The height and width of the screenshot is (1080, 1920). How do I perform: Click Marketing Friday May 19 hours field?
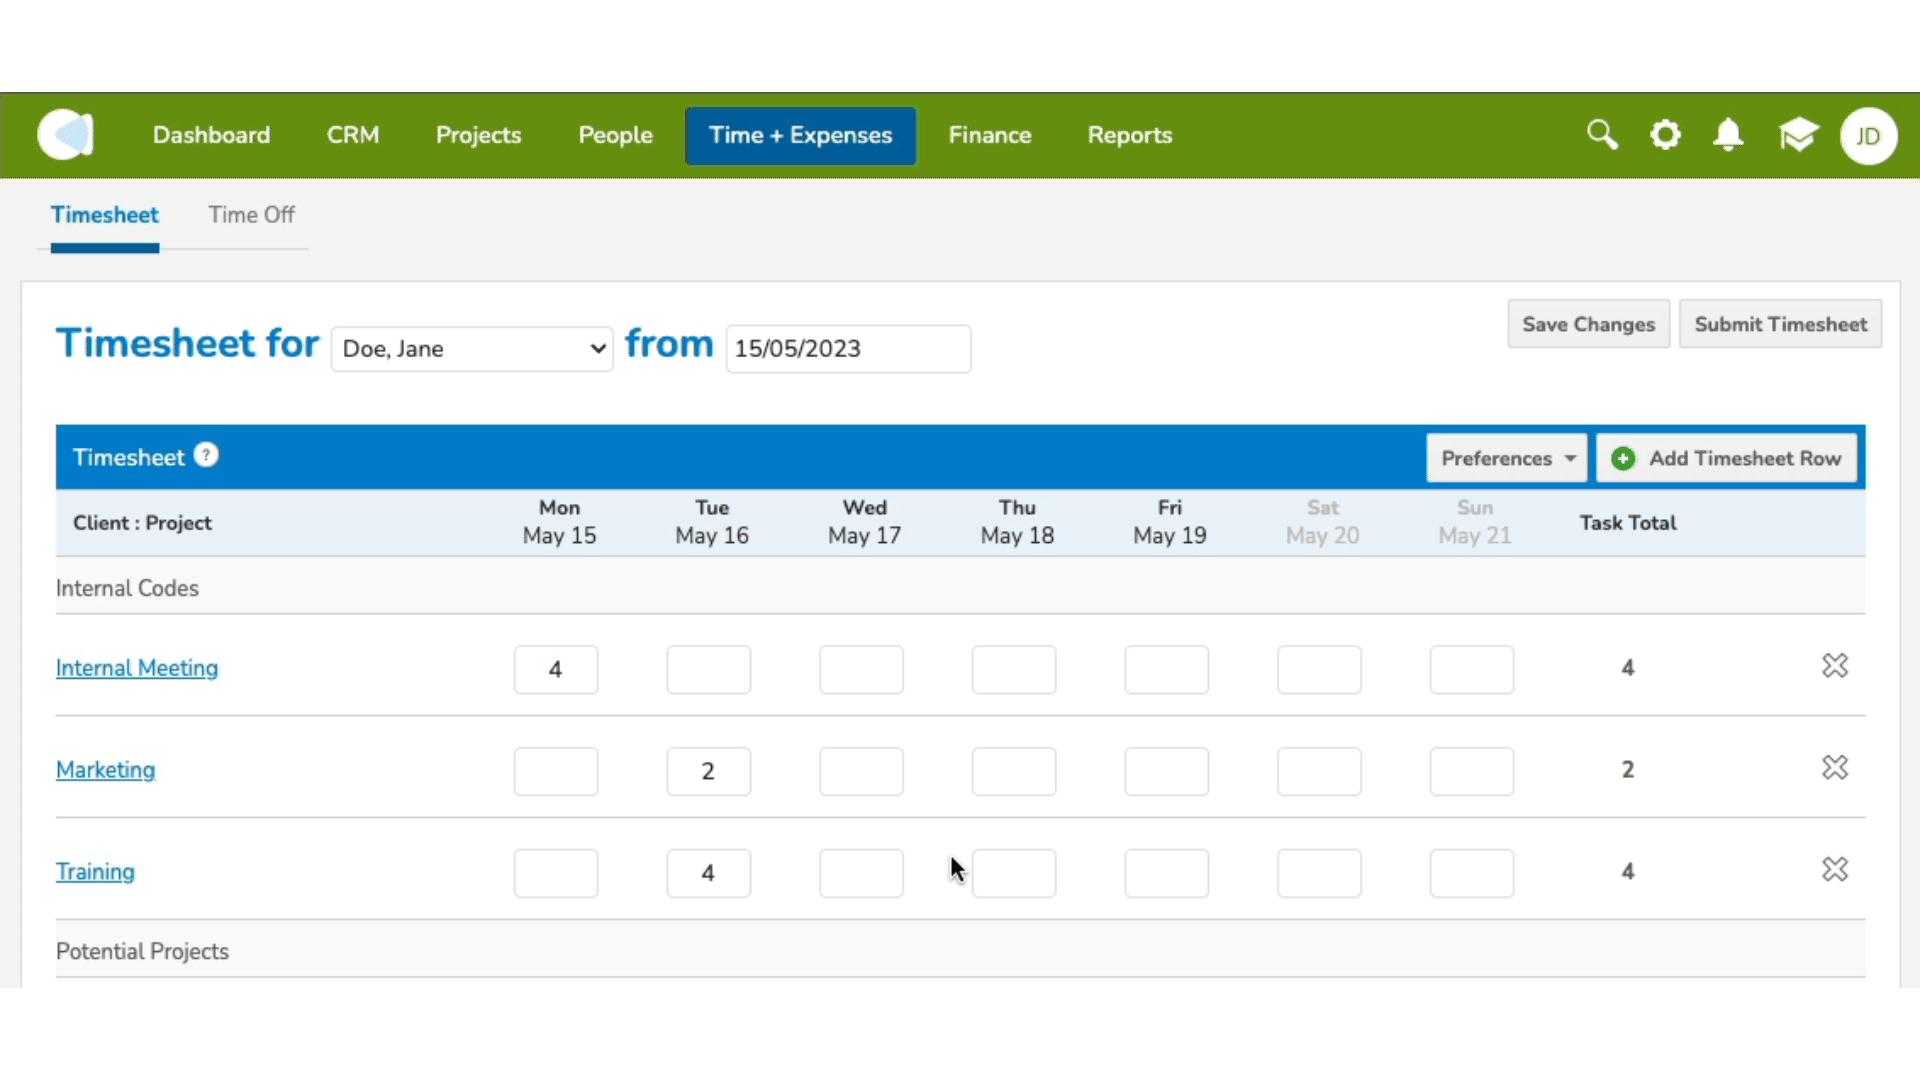1167,771
